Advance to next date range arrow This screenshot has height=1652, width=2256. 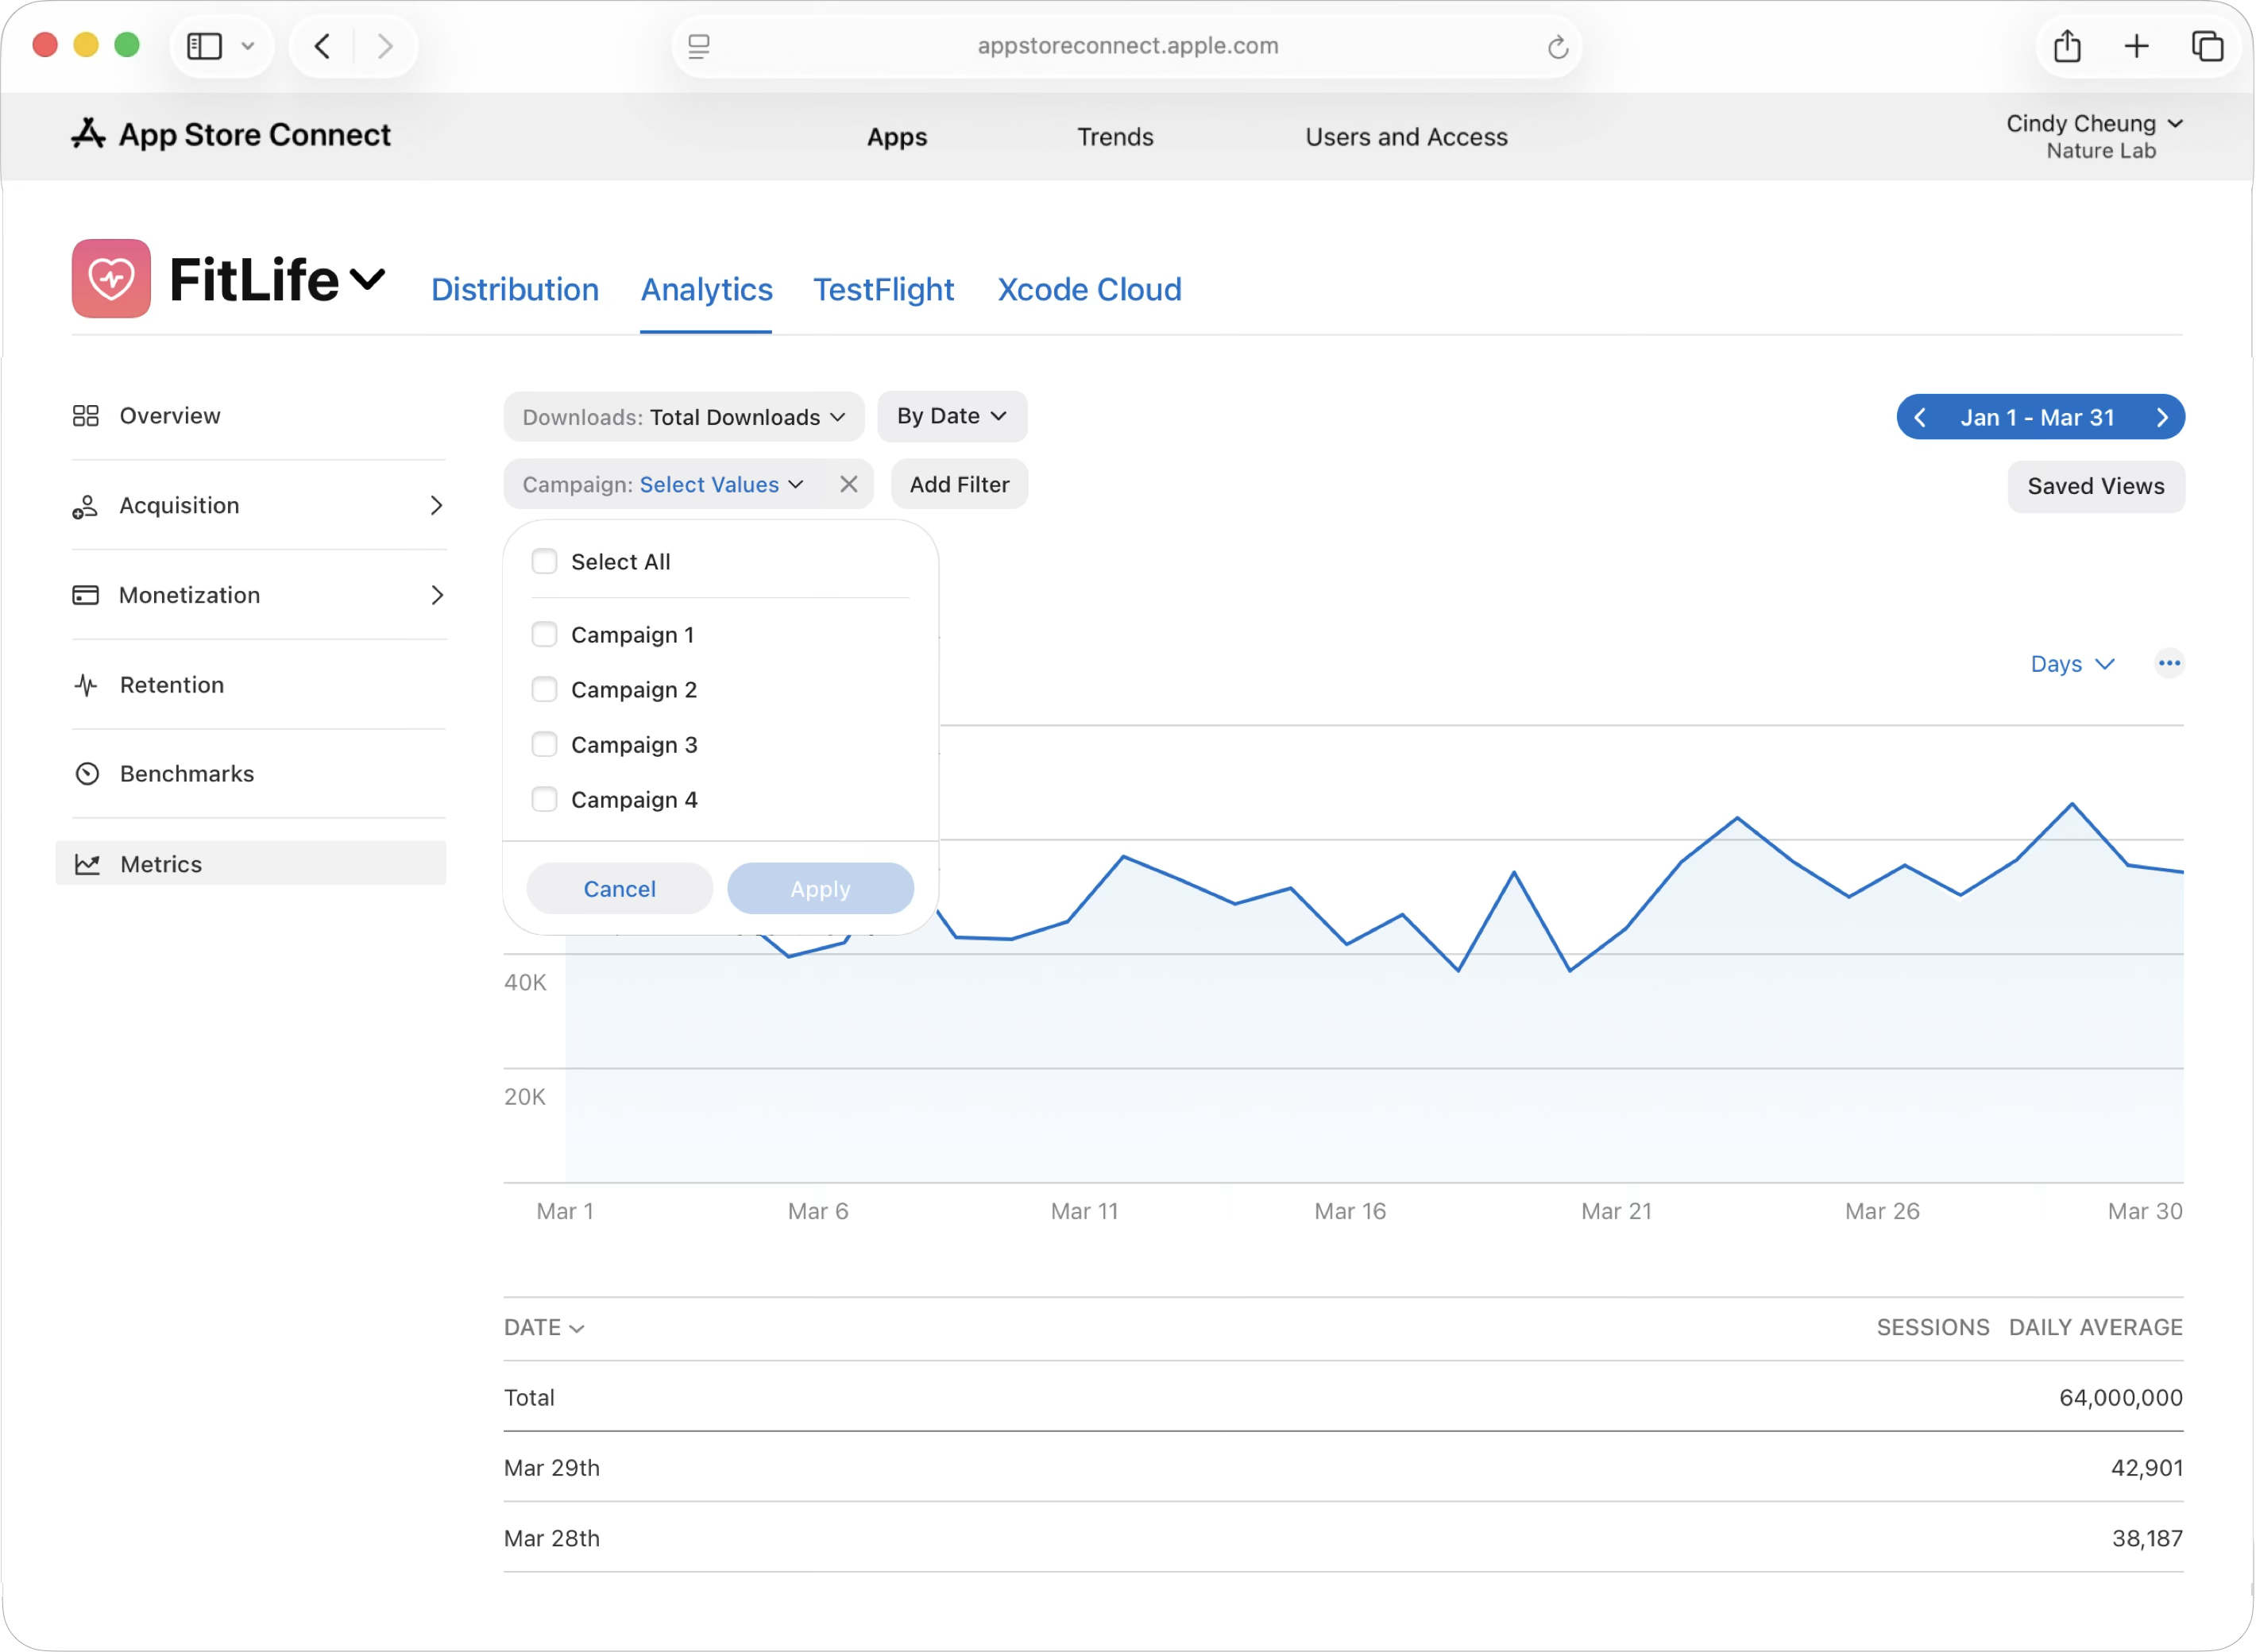coord(2162,417)
